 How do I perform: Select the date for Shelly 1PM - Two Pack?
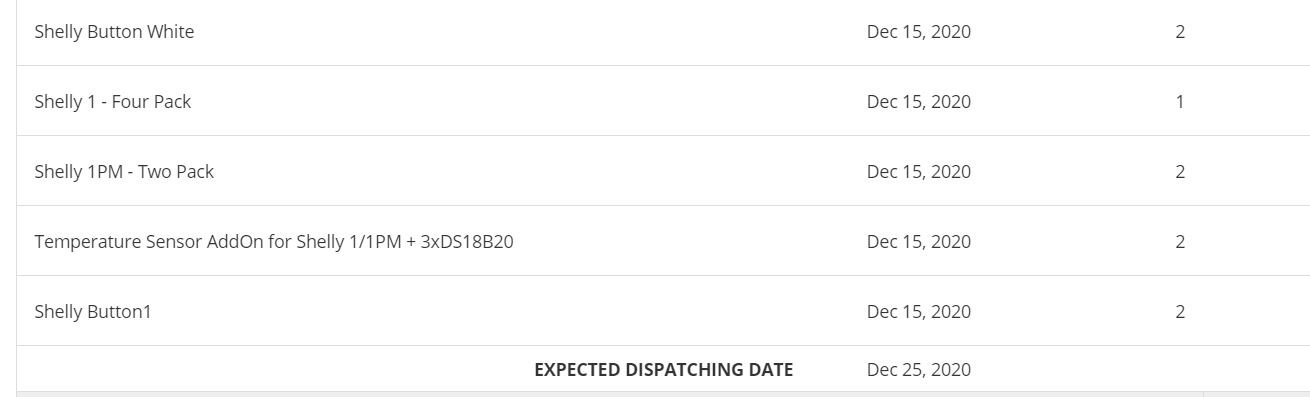click(x=919, y=172)
